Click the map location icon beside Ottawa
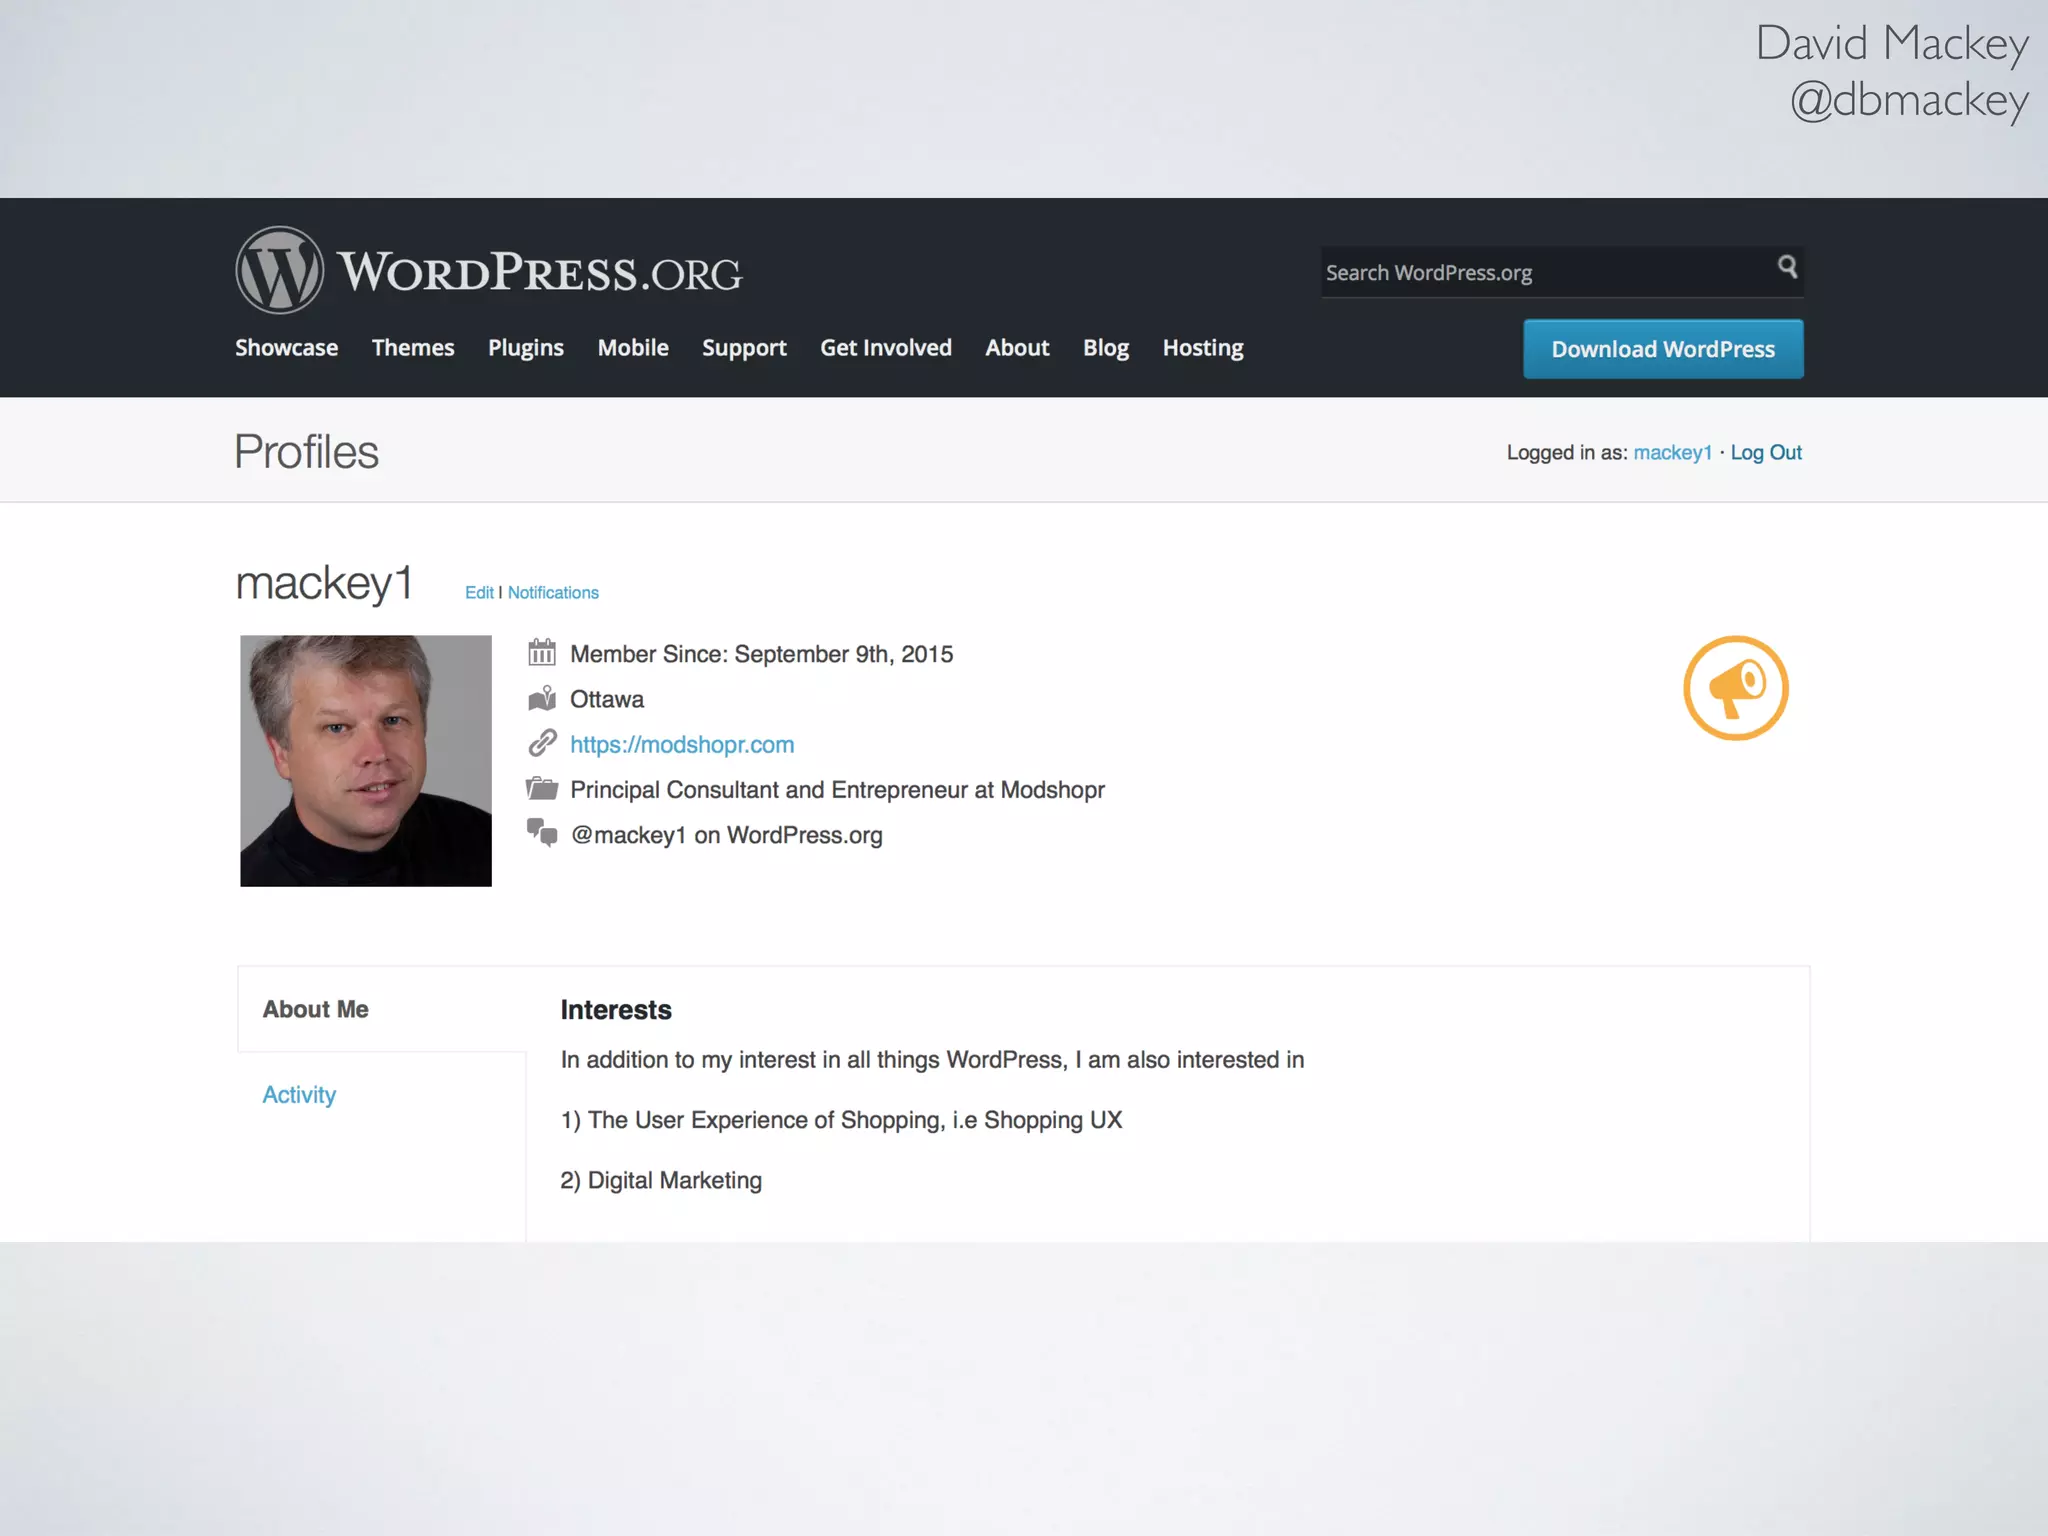 542,698
